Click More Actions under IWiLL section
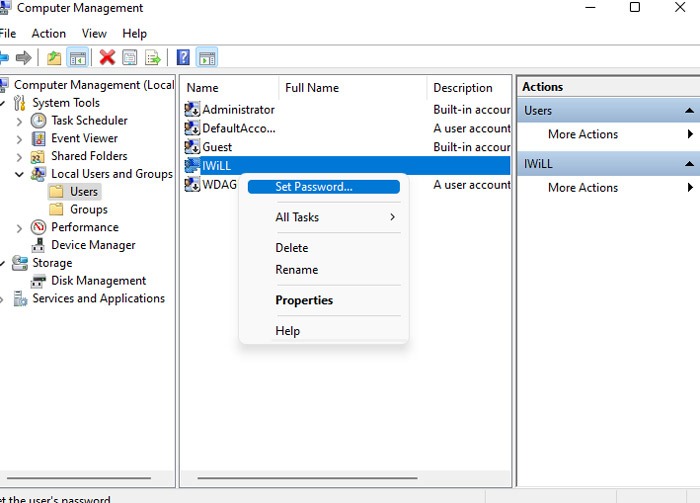 click(x=582, y=187)
